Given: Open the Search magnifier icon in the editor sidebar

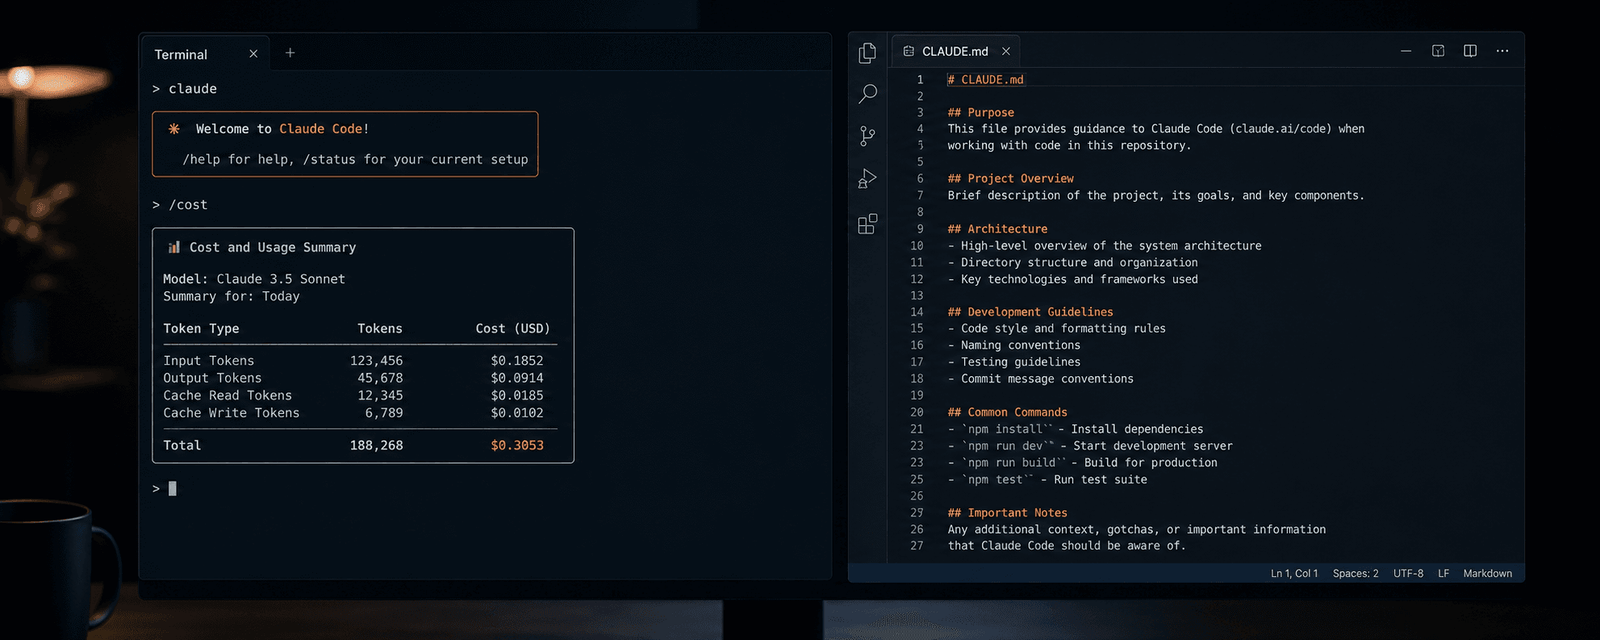Looking at the screenshot, I should click(867, 94).
